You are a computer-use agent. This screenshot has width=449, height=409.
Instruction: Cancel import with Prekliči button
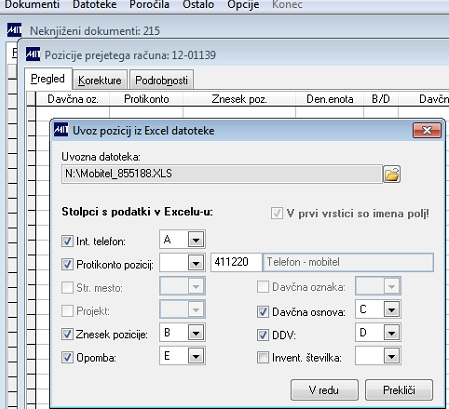tap(399, 390)
